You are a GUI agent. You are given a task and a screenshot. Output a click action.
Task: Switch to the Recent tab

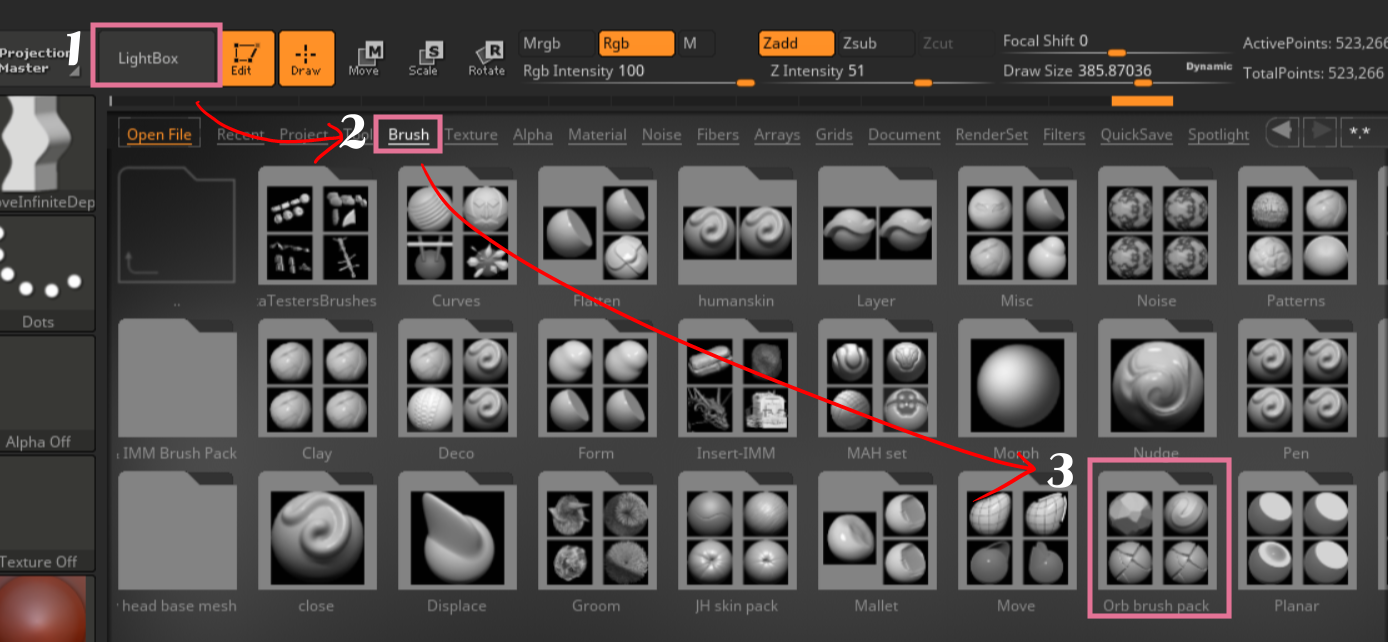click(x=240, y=134)
